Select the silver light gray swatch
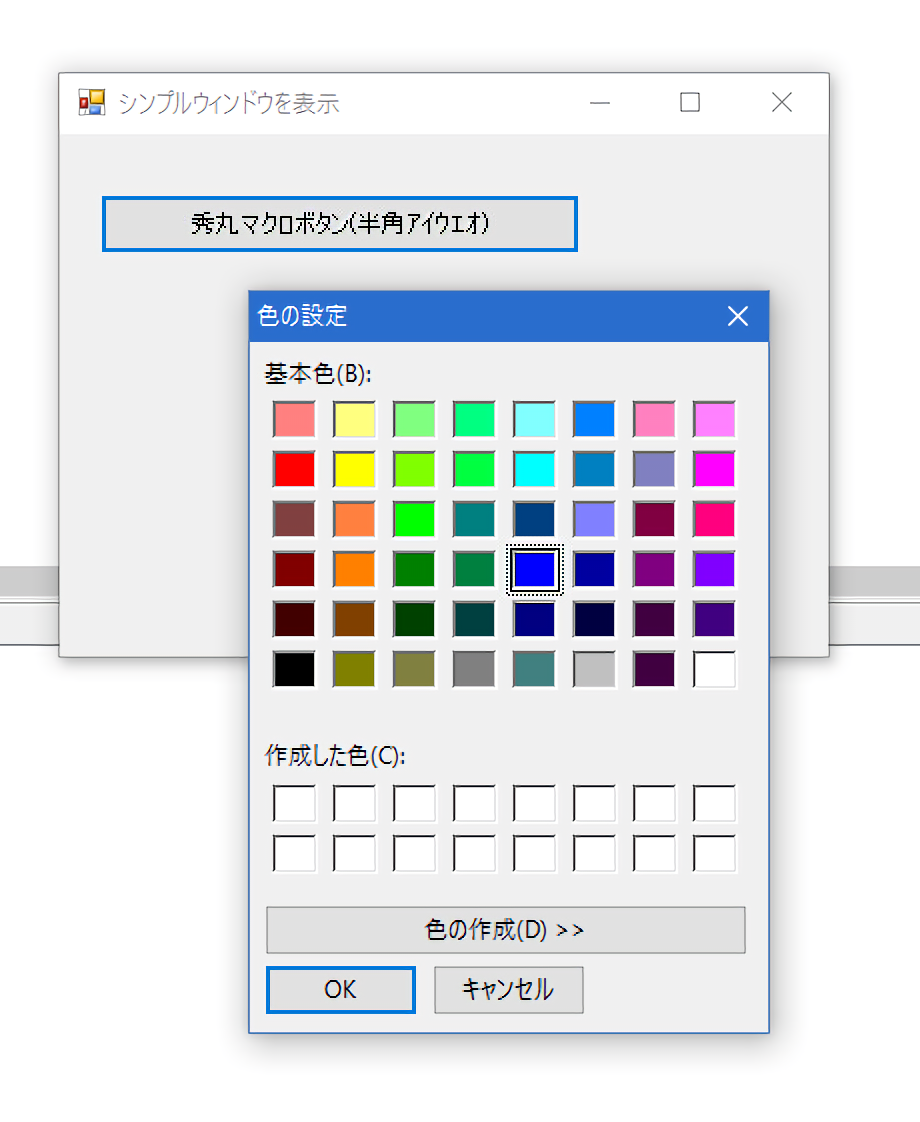 (594, 669)
